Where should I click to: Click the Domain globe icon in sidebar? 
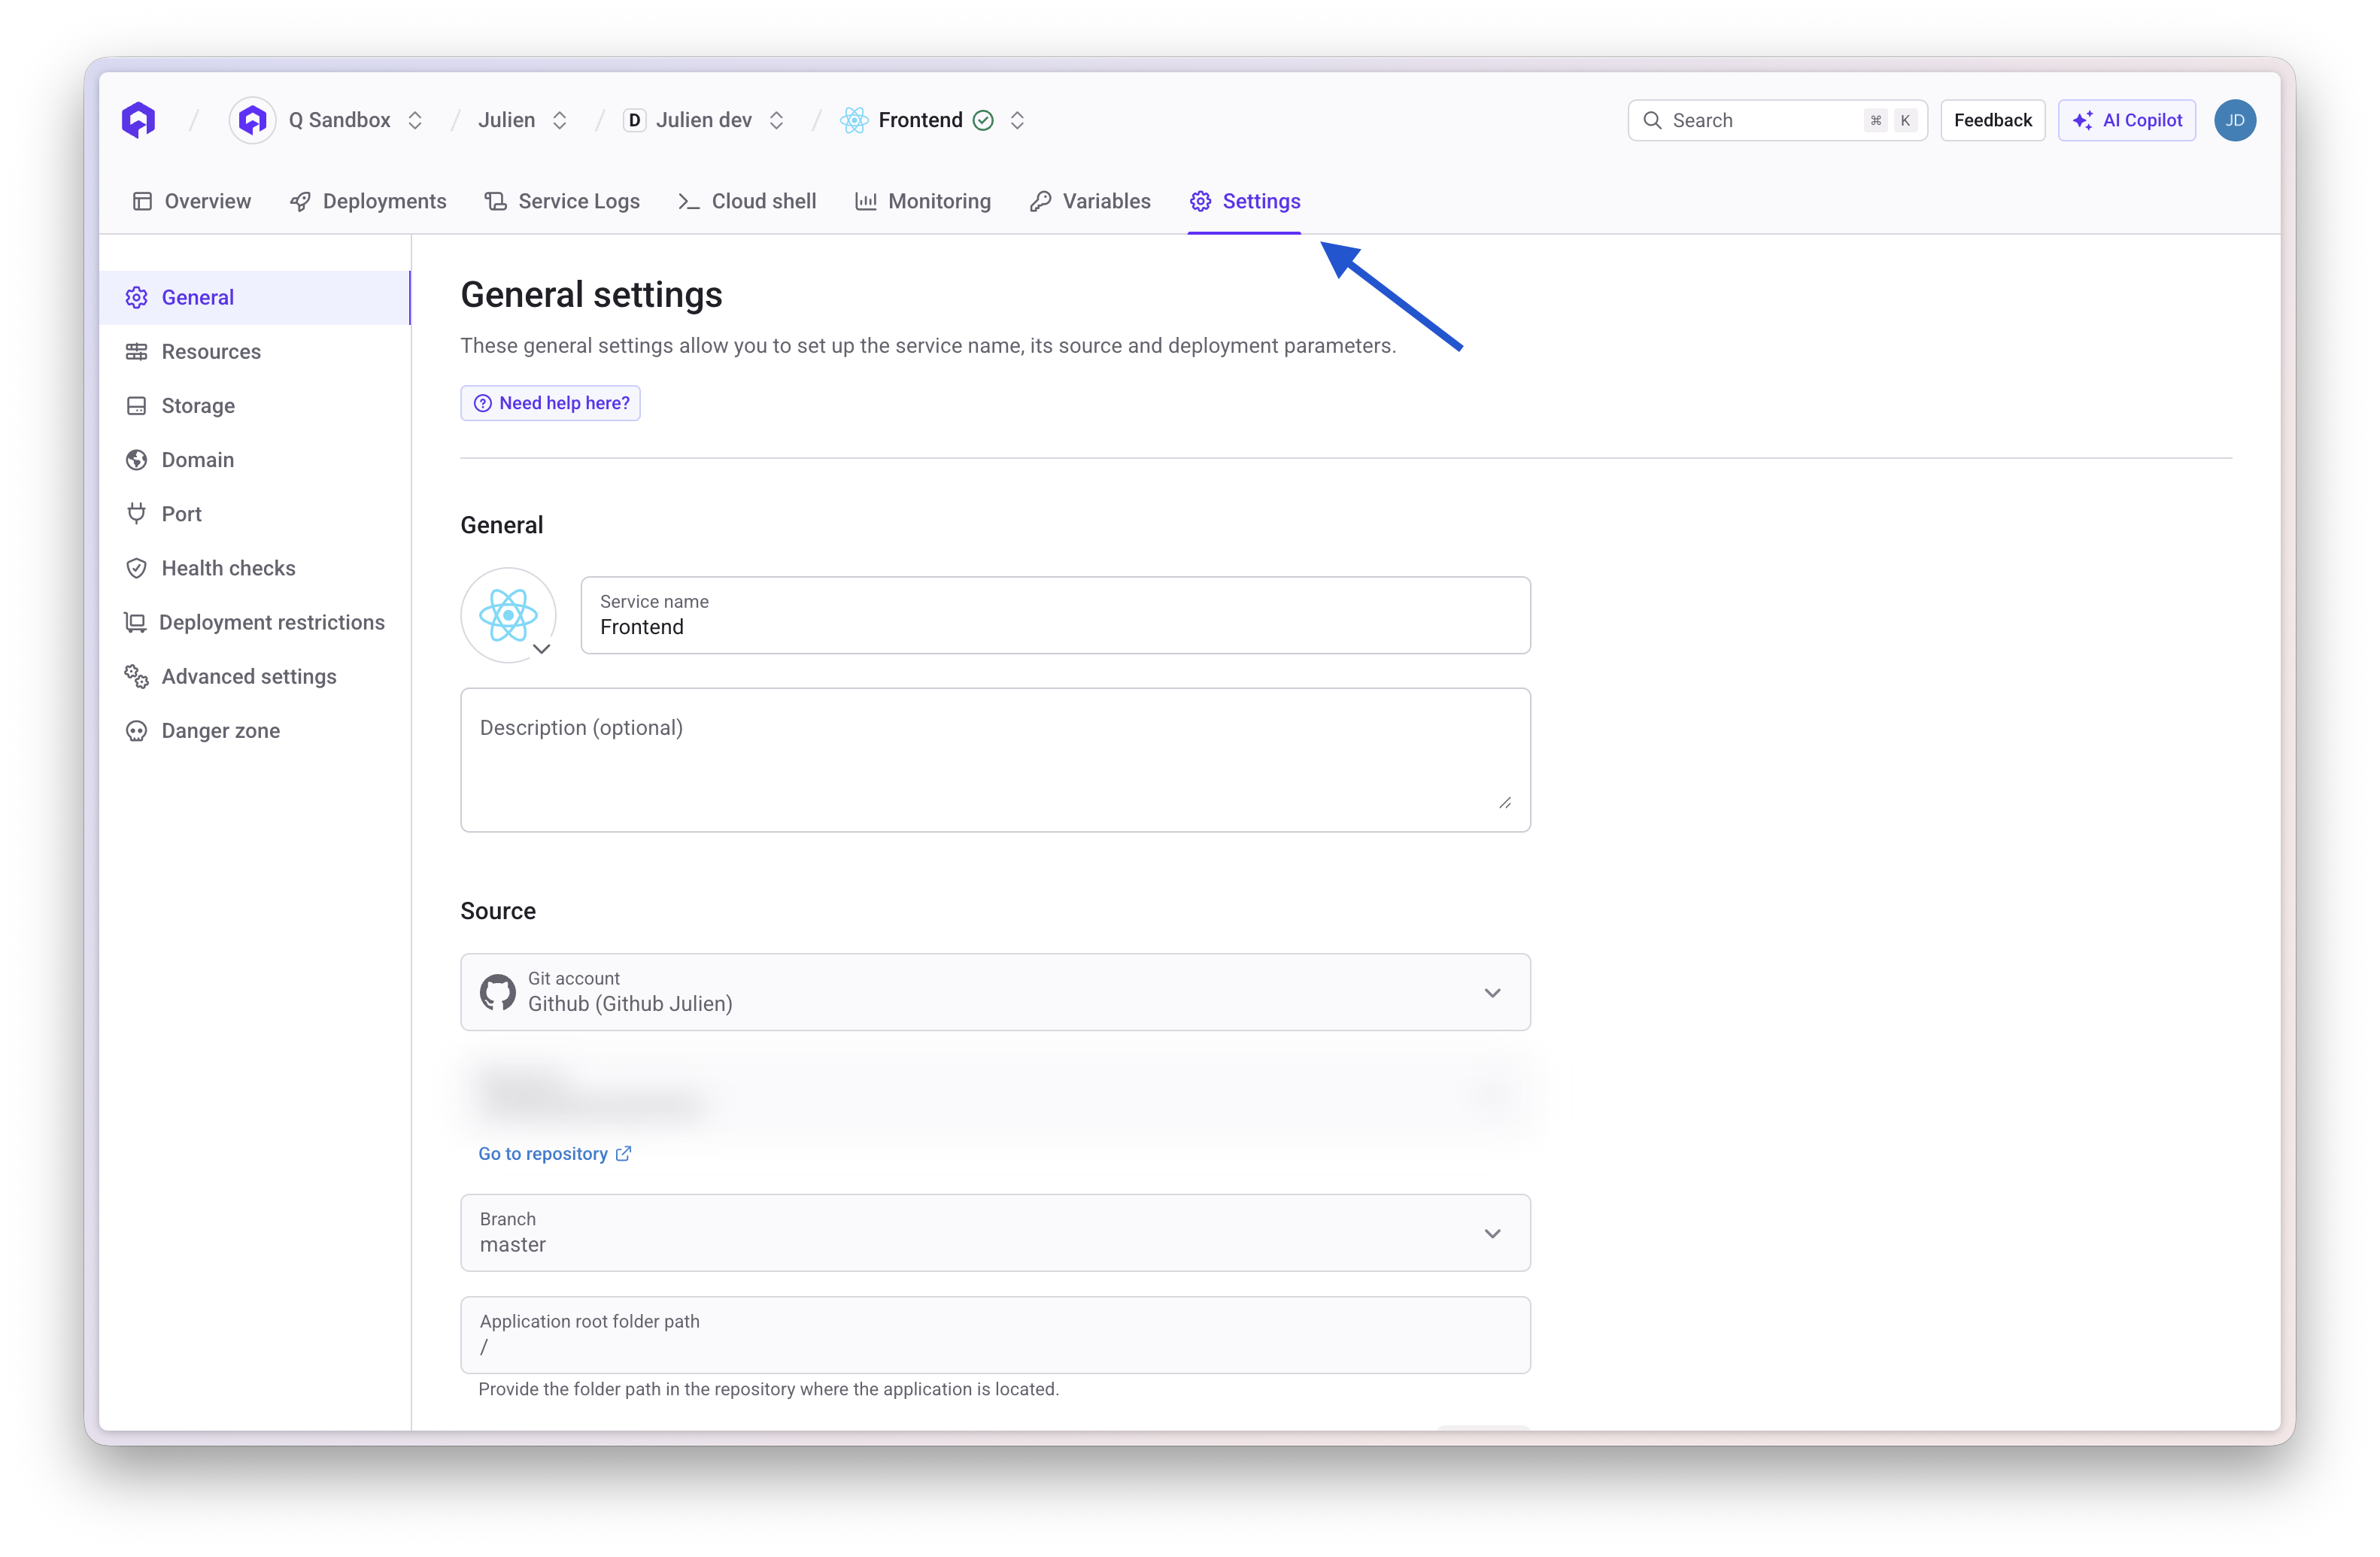[x=136, y=459]
